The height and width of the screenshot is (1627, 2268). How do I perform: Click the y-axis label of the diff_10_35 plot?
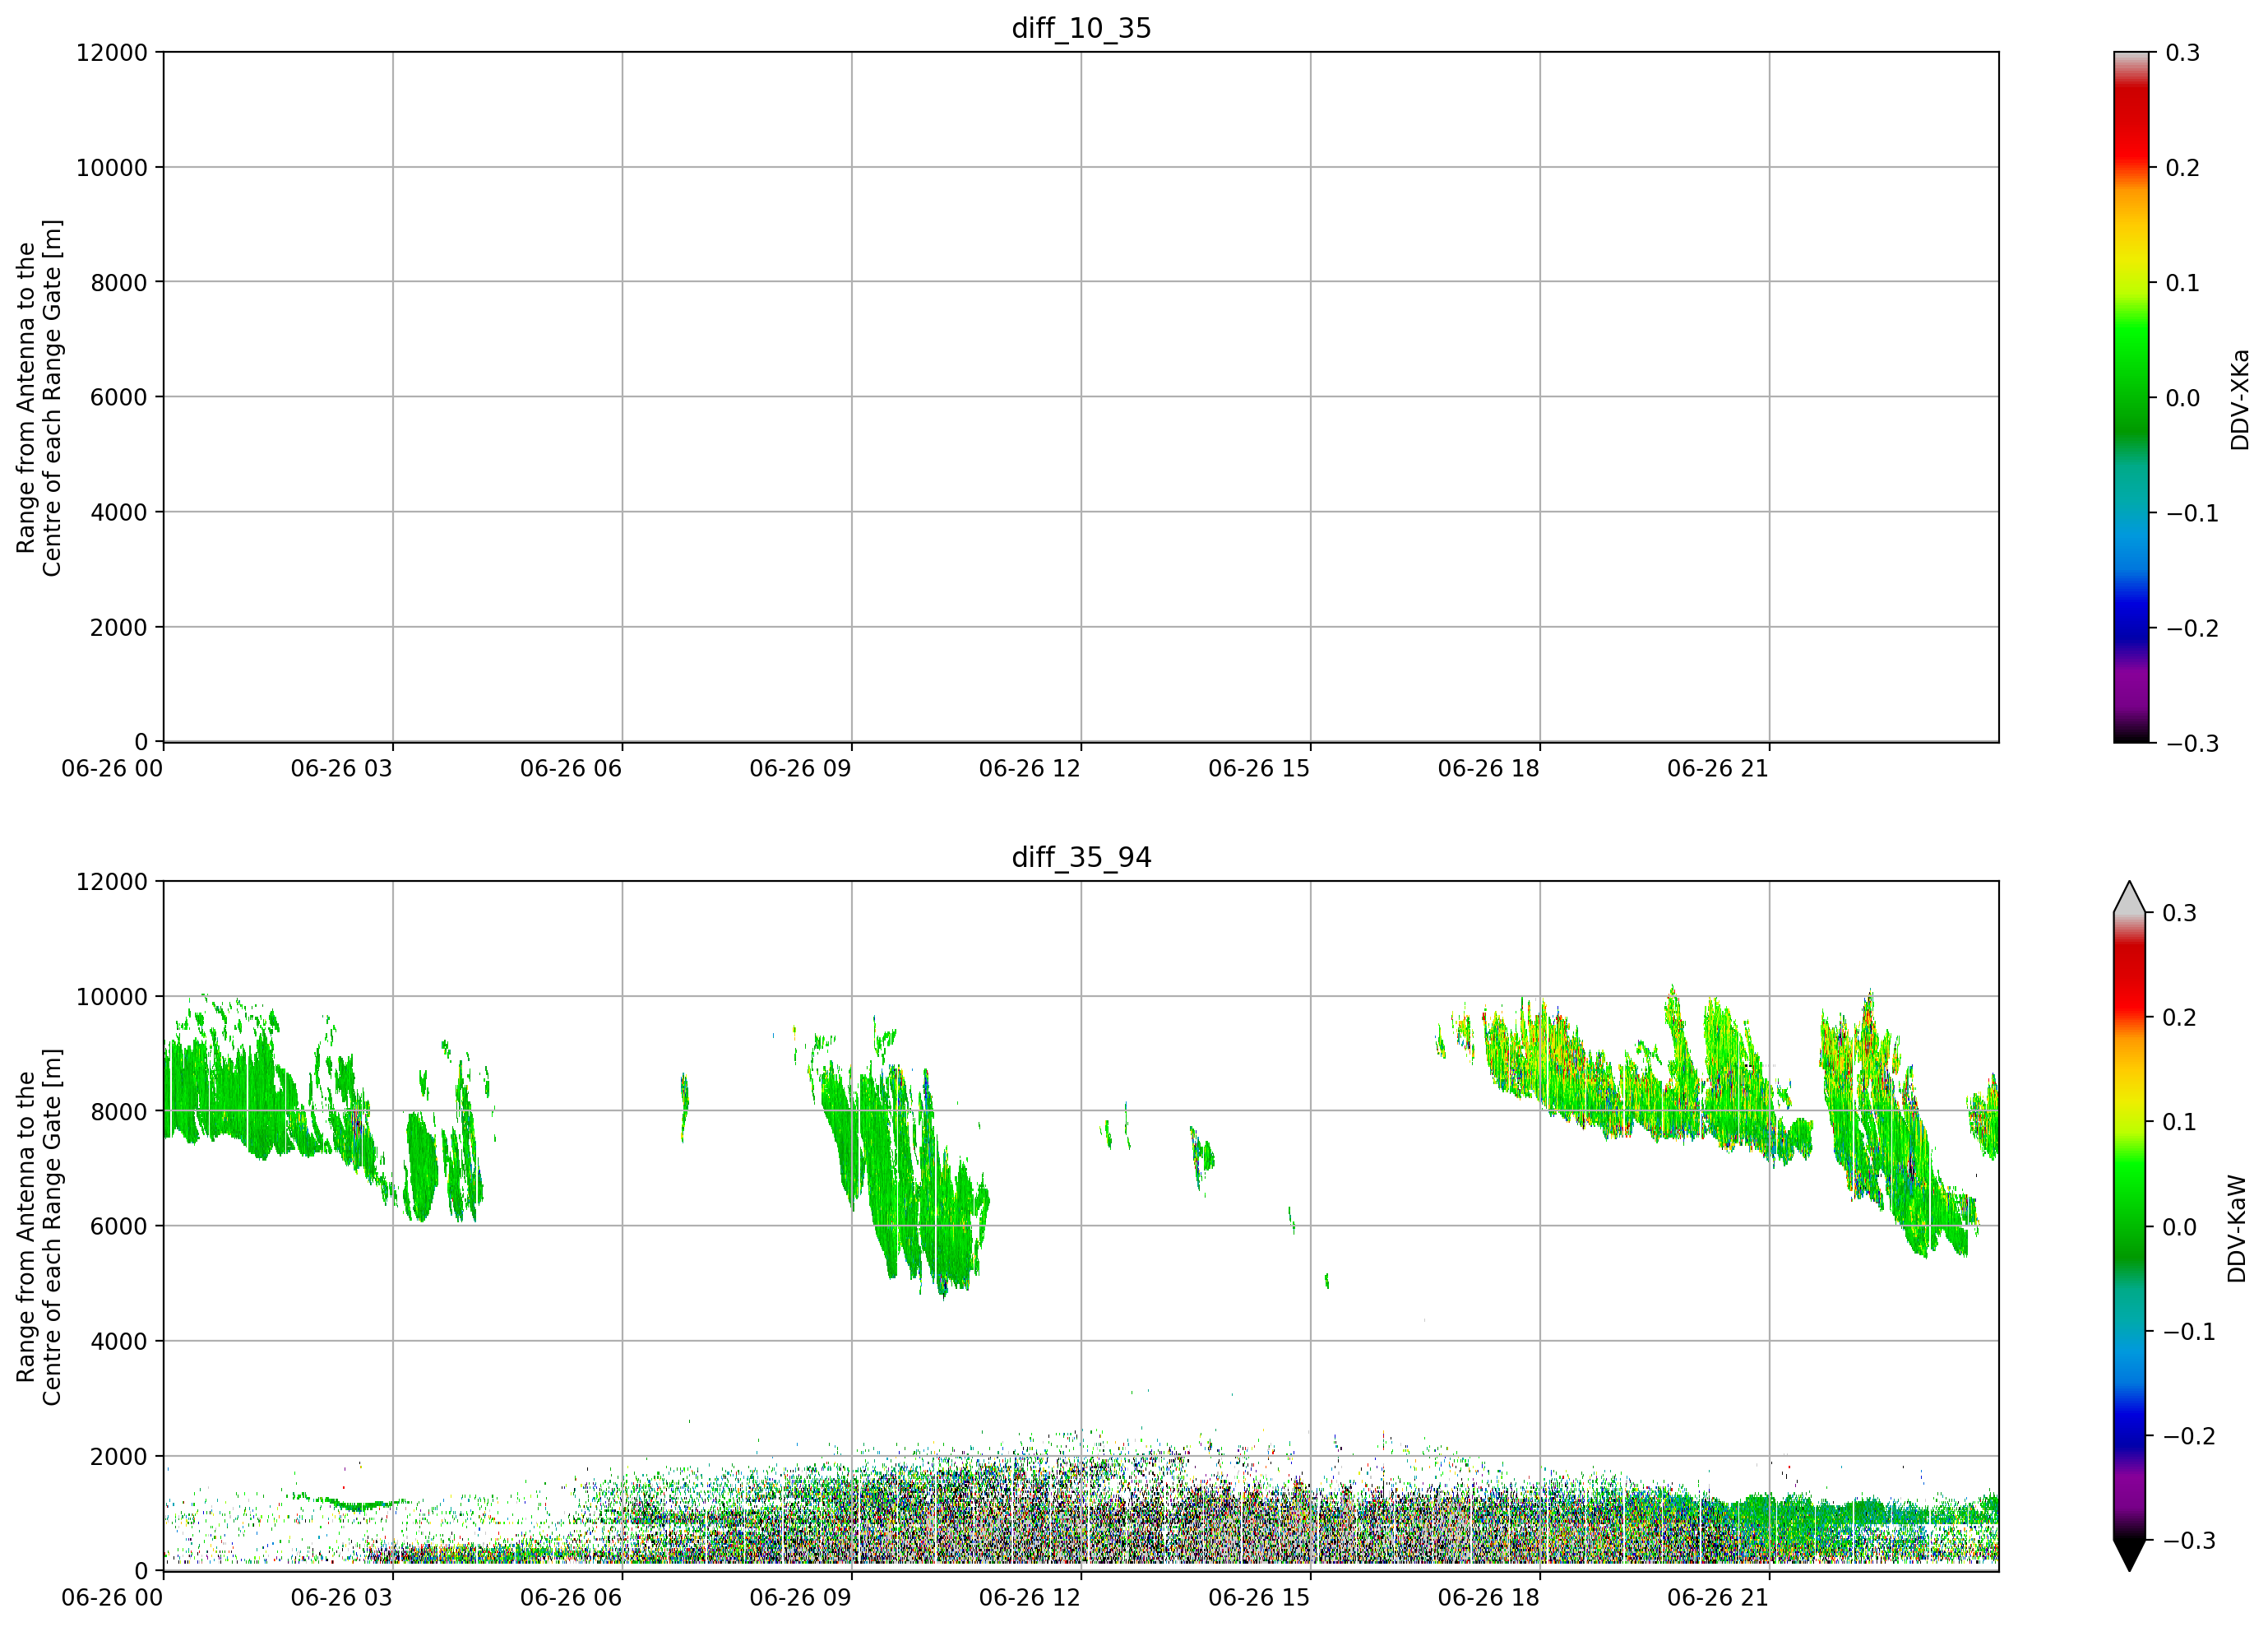click(39, 398)
